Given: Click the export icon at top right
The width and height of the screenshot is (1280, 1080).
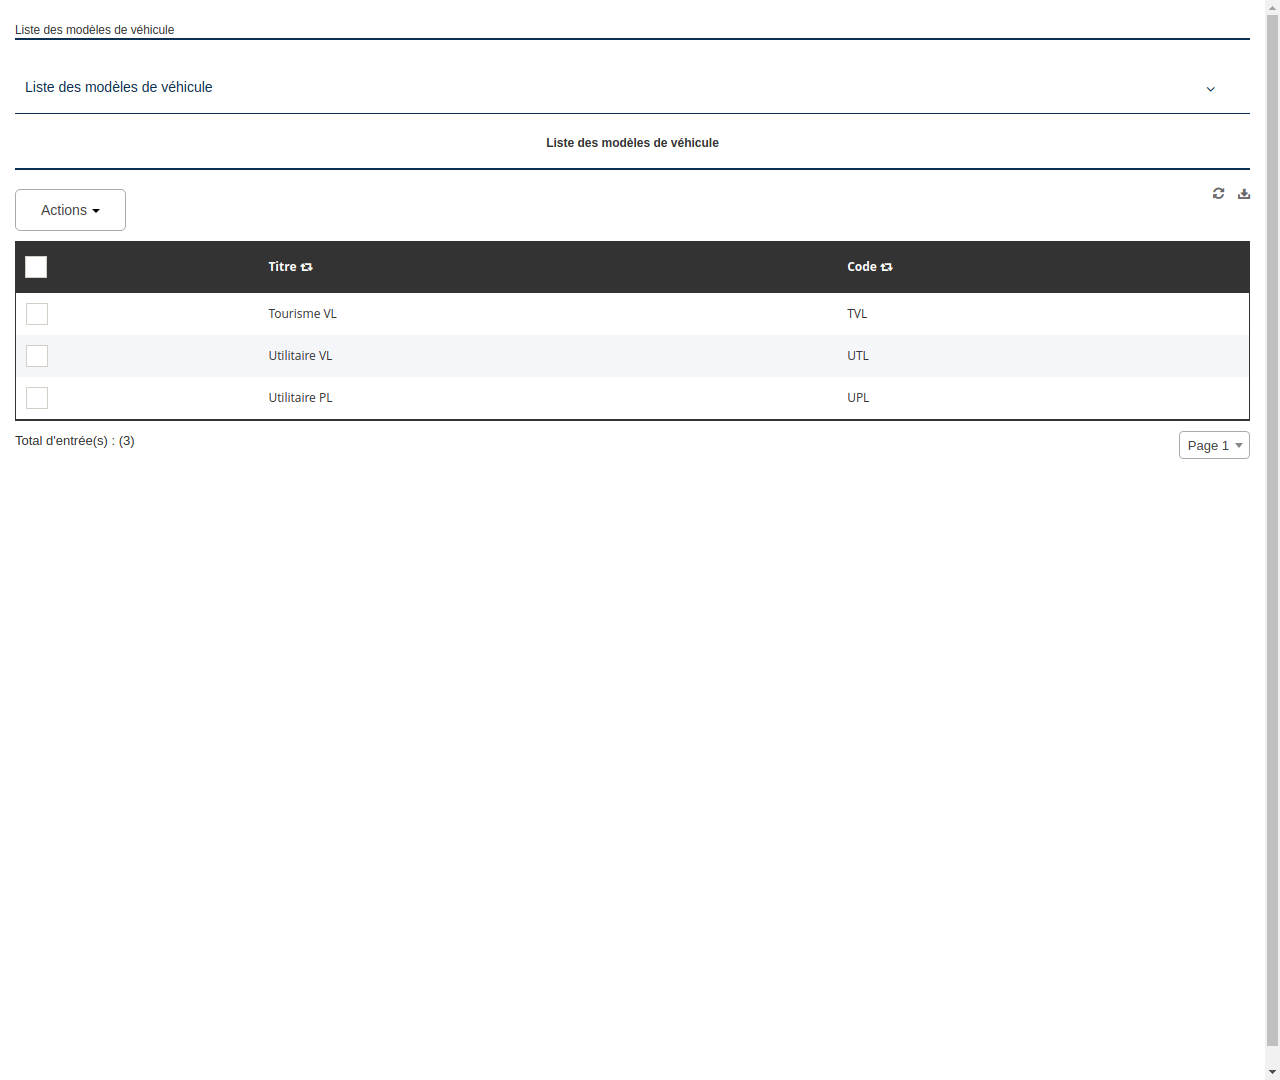Looking at the screenshot, I should click(x=1244, y=193).
